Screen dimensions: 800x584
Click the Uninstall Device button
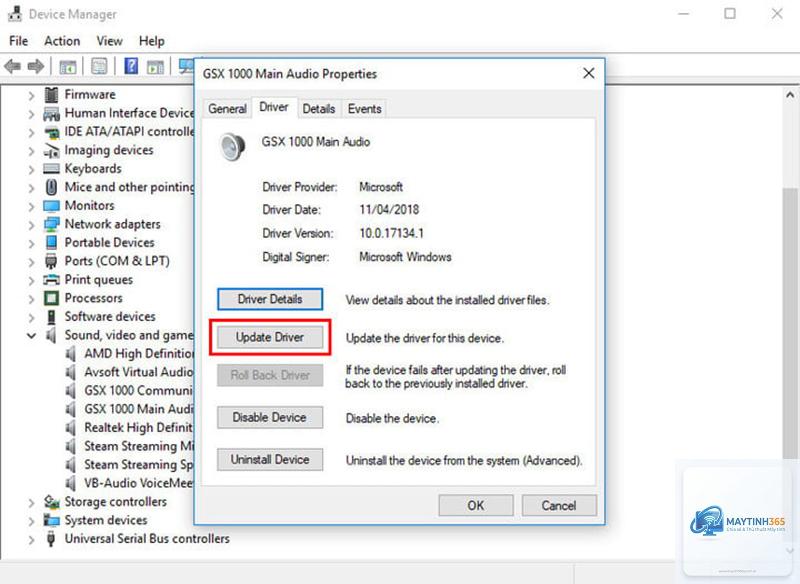270,460
